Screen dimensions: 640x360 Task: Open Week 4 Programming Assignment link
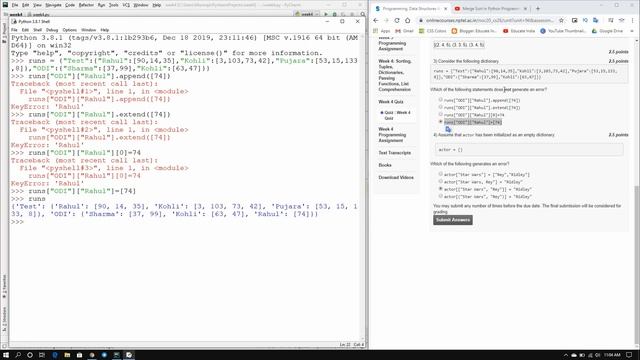(392, 135)
